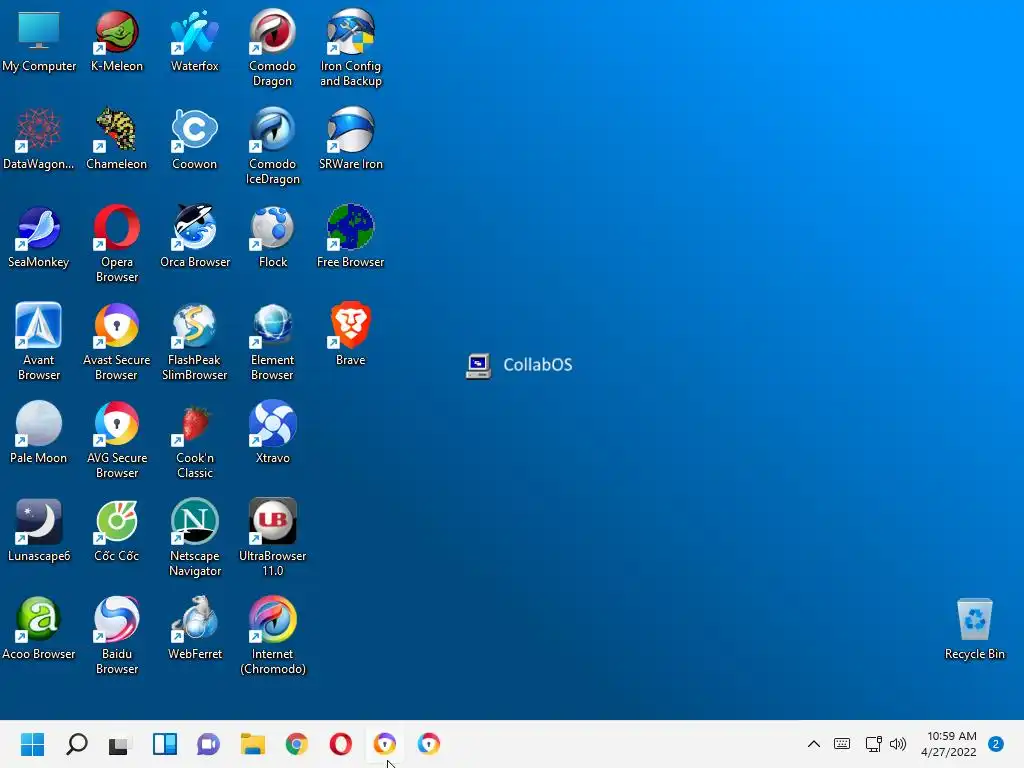Select Avast Secure Browser desktop shortcut
This screenshot has width=1024, height=768.
tap(116, 342)
